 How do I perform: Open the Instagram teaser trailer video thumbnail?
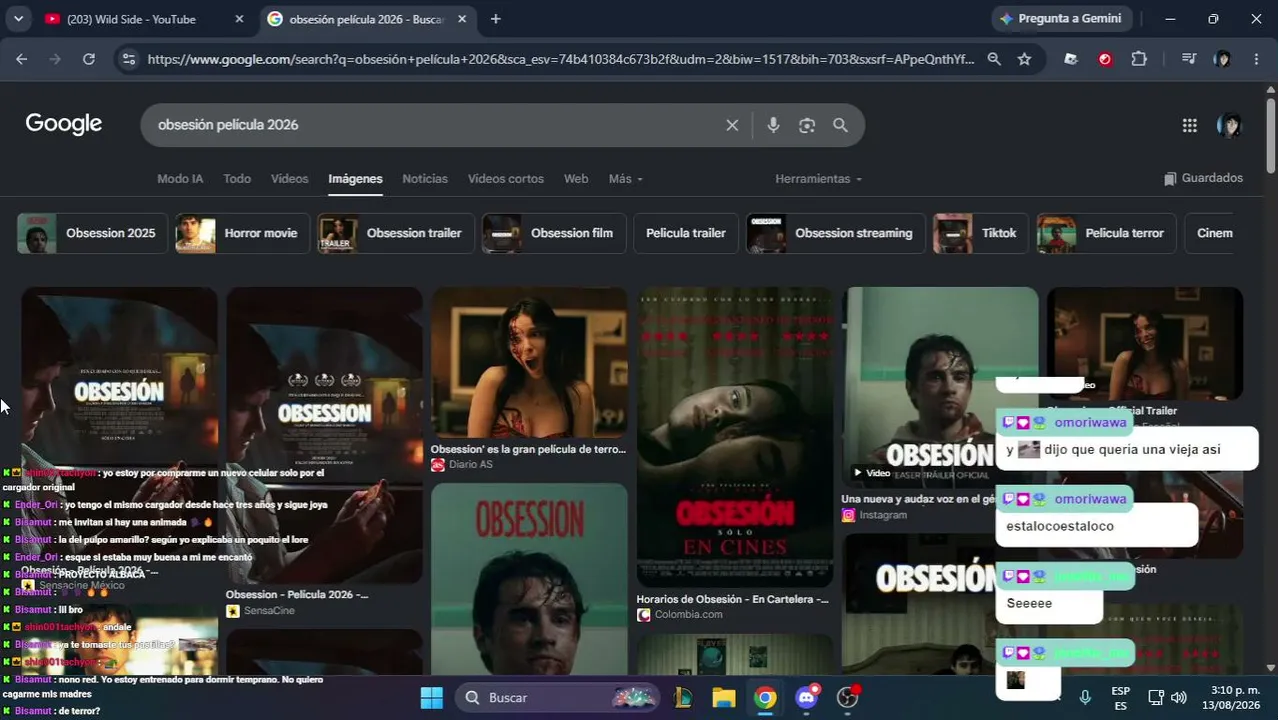tap(938, 387)
